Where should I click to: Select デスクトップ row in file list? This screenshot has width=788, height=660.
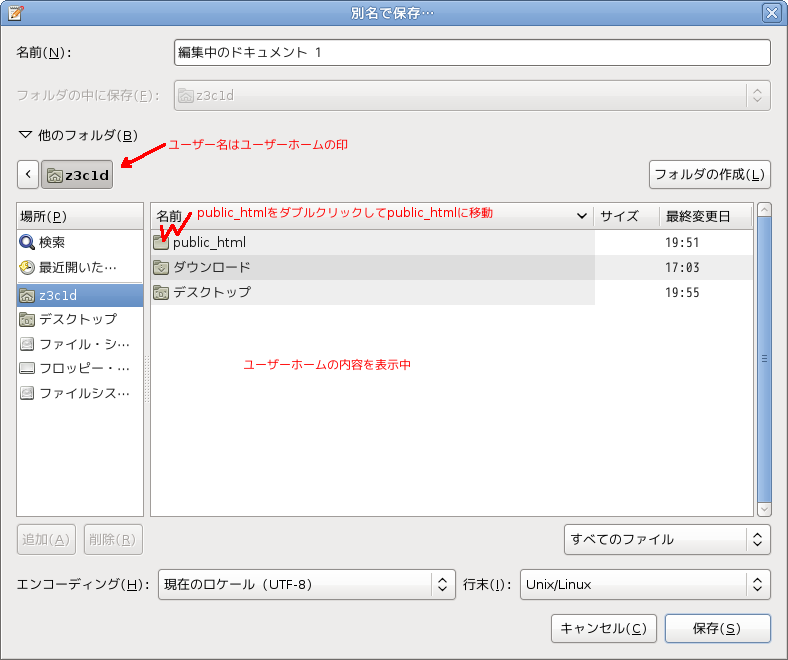click(x=452, y=292)
